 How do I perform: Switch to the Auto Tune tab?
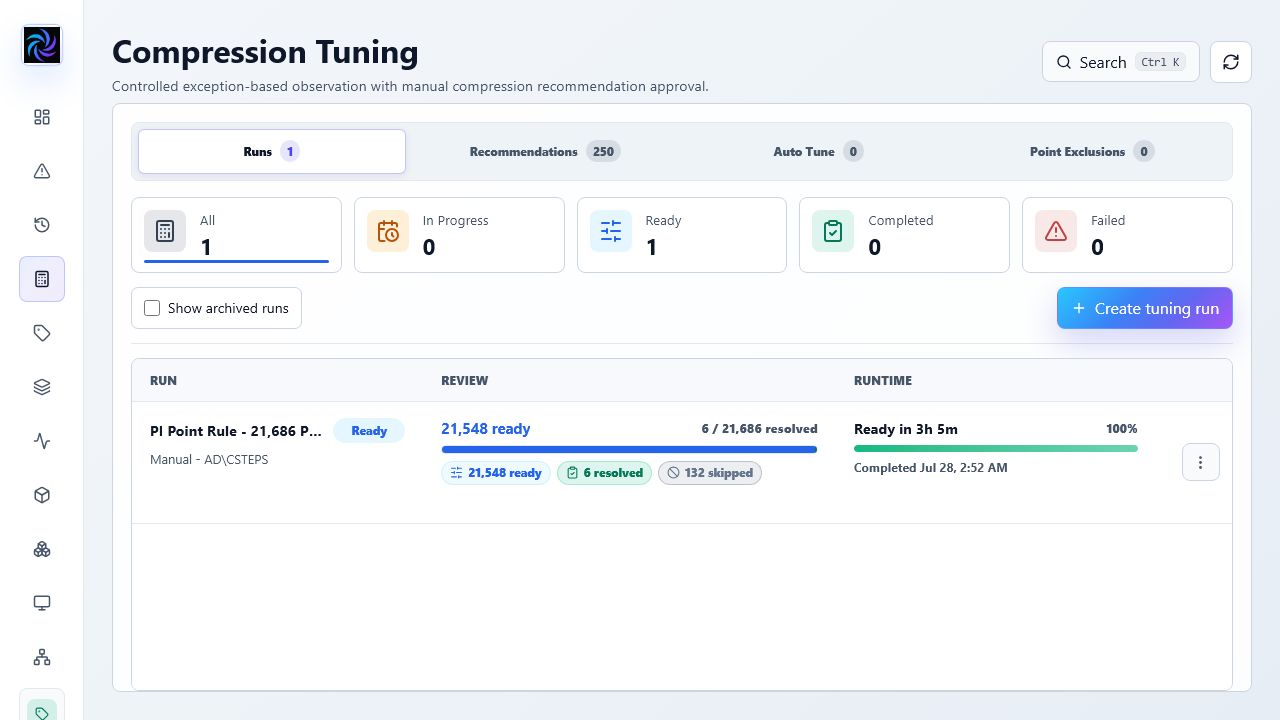pos(818,152)
